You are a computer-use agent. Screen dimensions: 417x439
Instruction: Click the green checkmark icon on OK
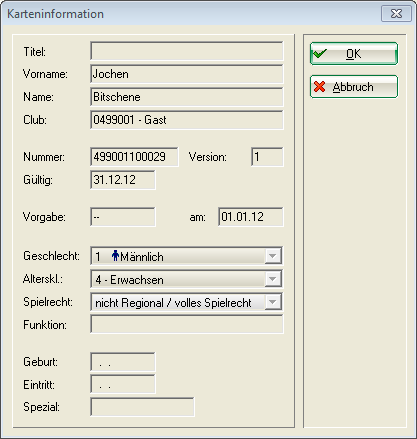click(x=320, y=53)
